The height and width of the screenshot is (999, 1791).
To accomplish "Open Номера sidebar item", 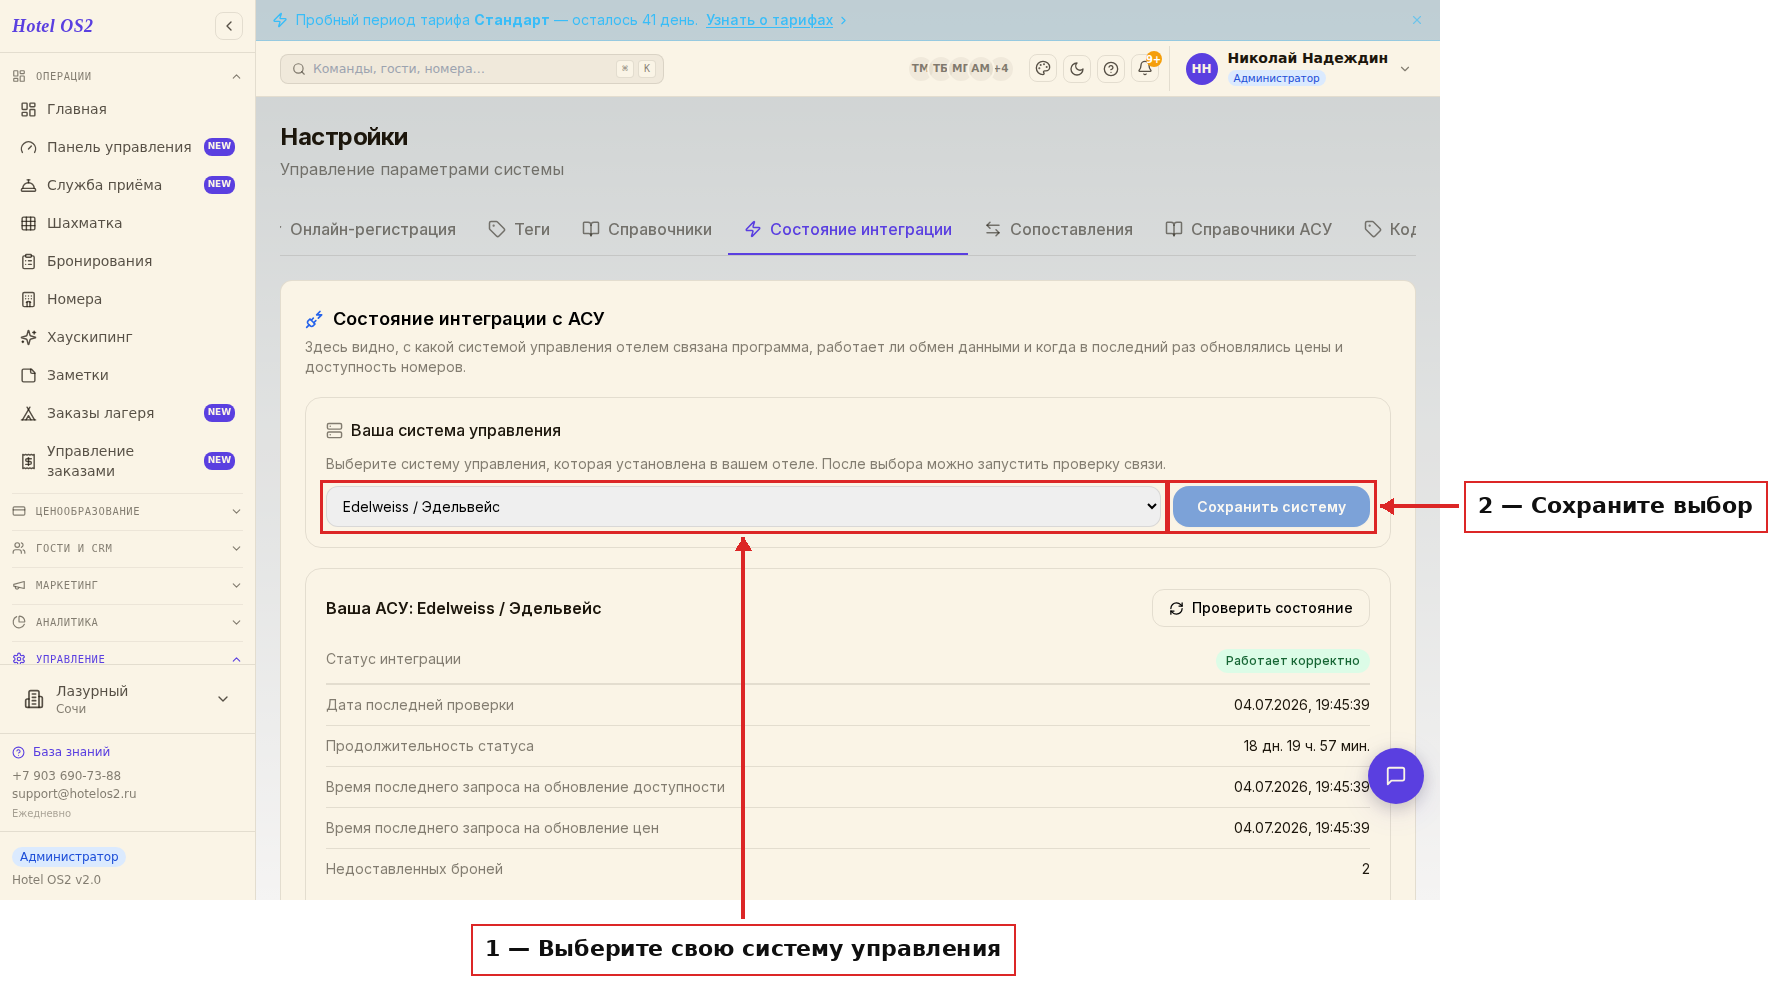I will [127, 299].
